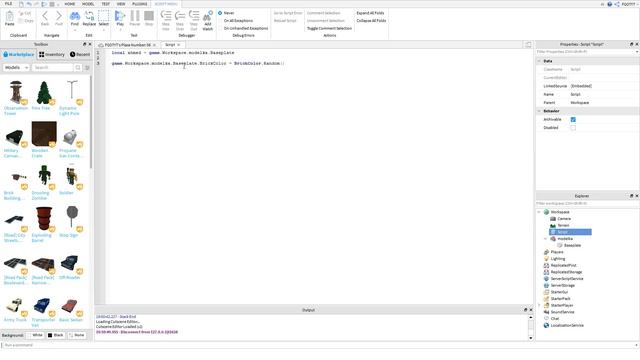Select On All Exceptions option
The height and width of the screenshot is (360, 640).
click(236, 20)
